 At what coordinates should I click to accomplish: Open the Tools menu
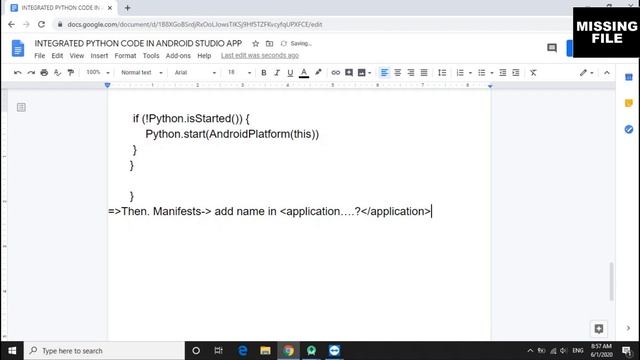click(151, 56)
